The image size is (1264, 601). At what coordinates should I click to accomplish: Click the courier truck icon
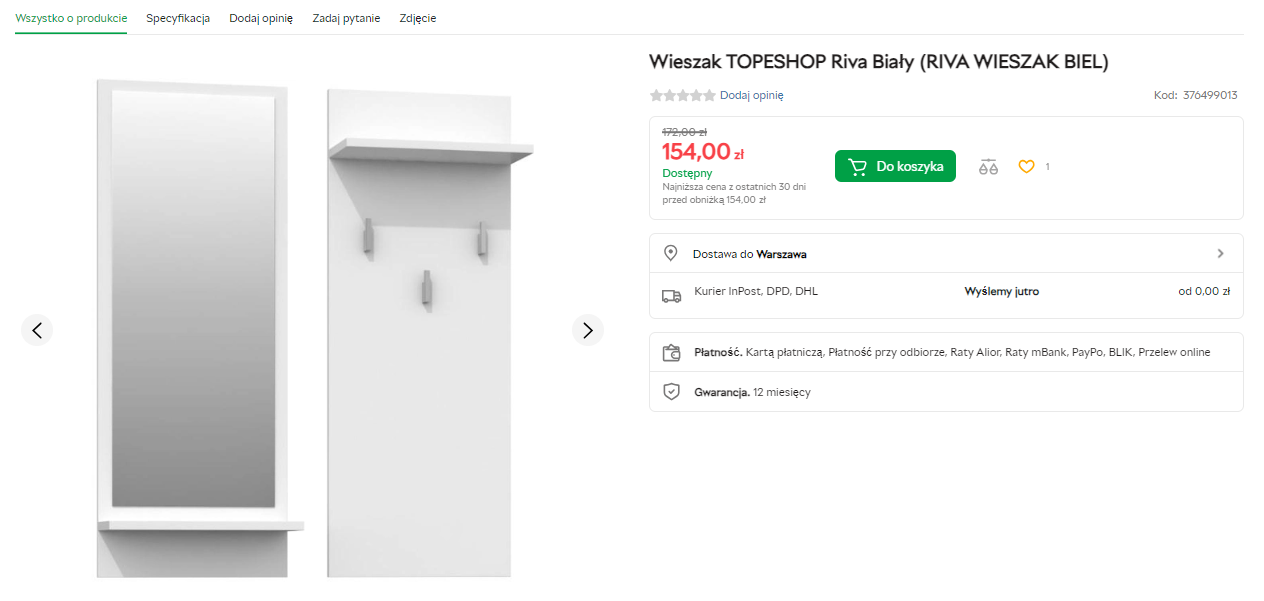click(x=671, y=296)
